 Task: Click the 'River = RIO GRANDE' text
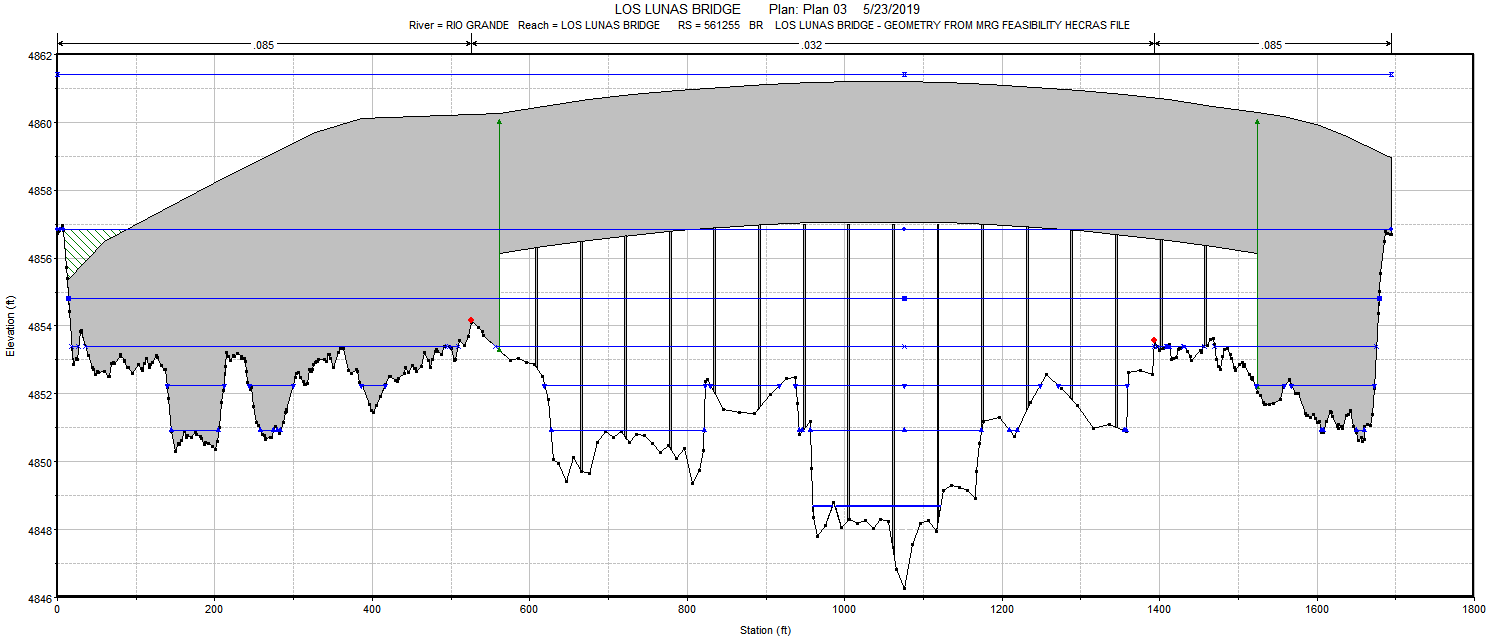pyautogui.click(x=459, y=25)
